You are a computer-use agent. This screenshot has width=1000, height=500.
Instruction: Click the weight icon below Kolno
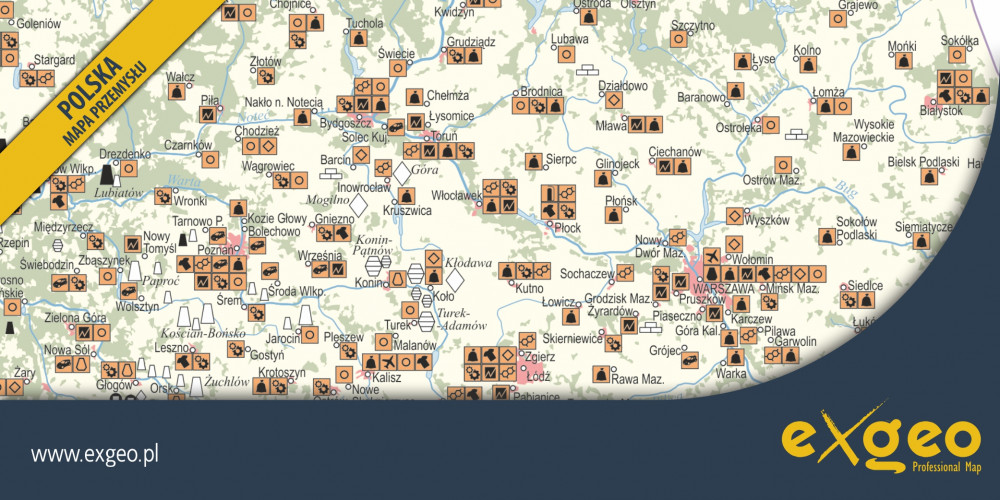(809, 64)
